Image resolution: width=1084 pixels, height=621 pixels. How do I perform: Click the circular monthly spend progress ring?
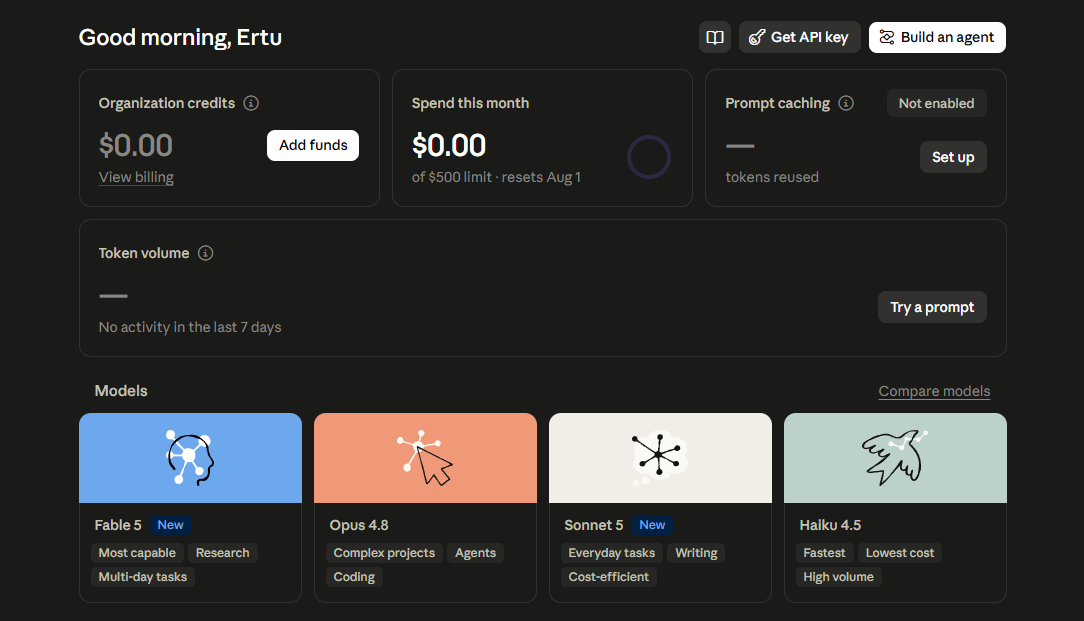648,157
